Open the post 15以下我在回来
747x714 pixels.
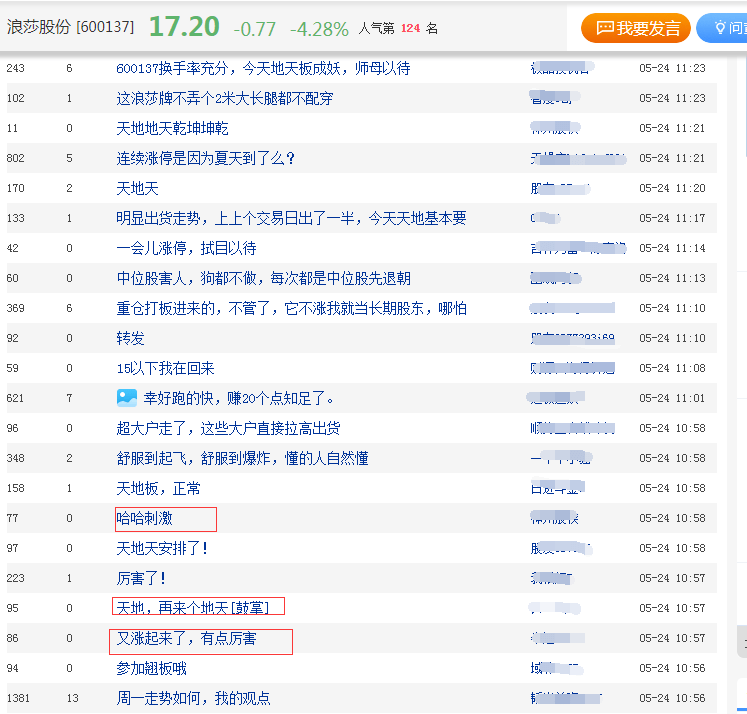click(165, 368)
